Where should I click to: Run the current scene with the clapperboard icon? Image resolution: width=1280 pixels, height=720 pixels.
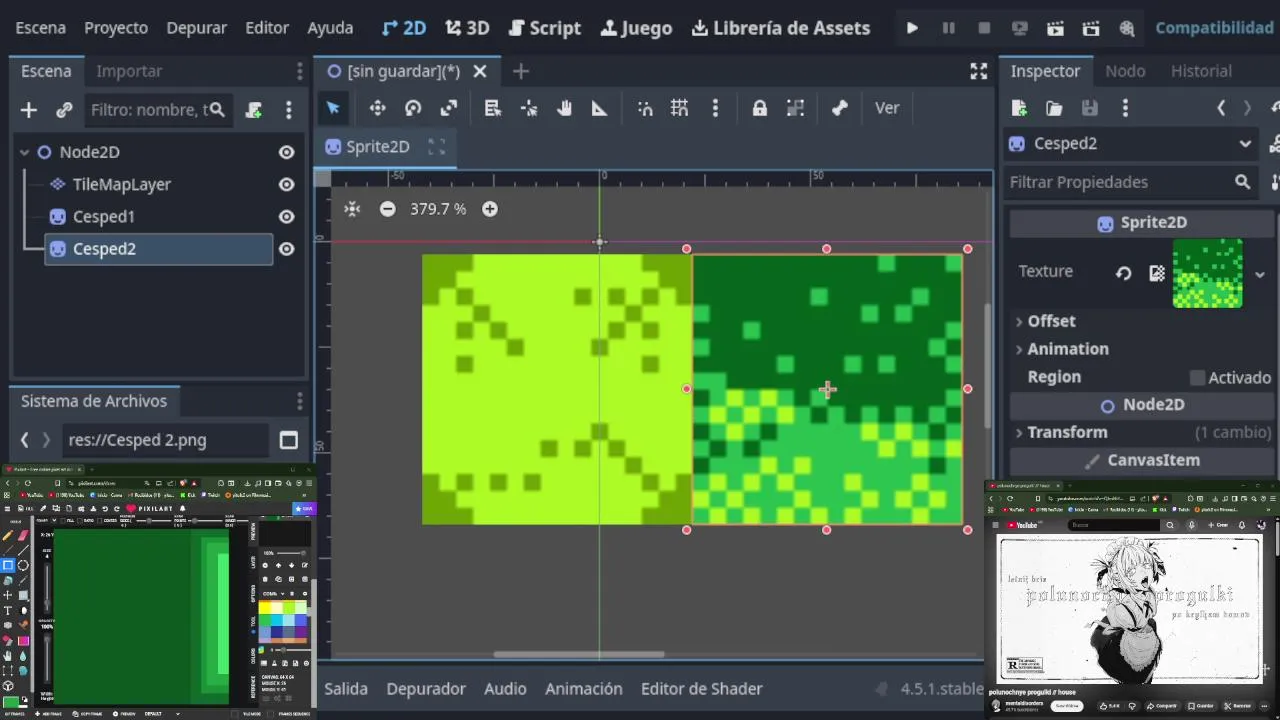point(1055,28)
